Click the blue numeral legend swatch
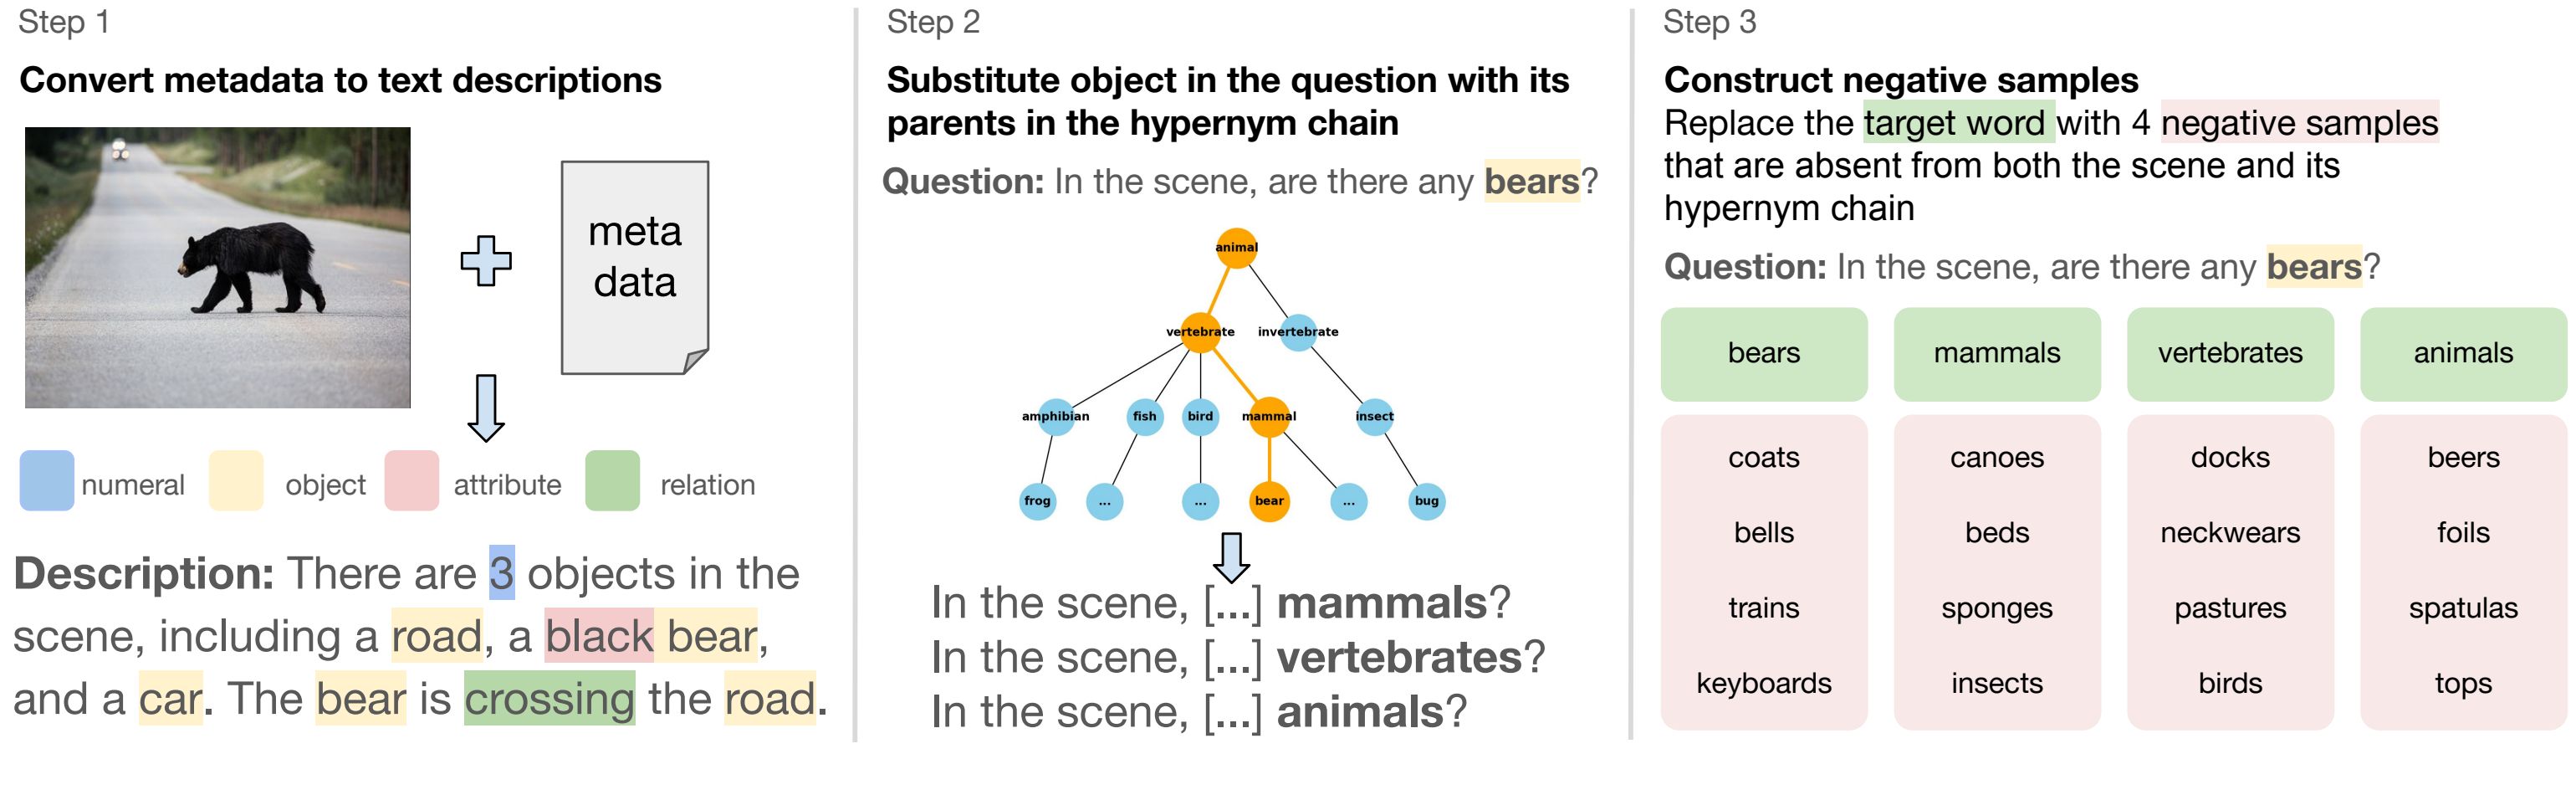The width and height of the screenshot is (2576, 800). 47,481
